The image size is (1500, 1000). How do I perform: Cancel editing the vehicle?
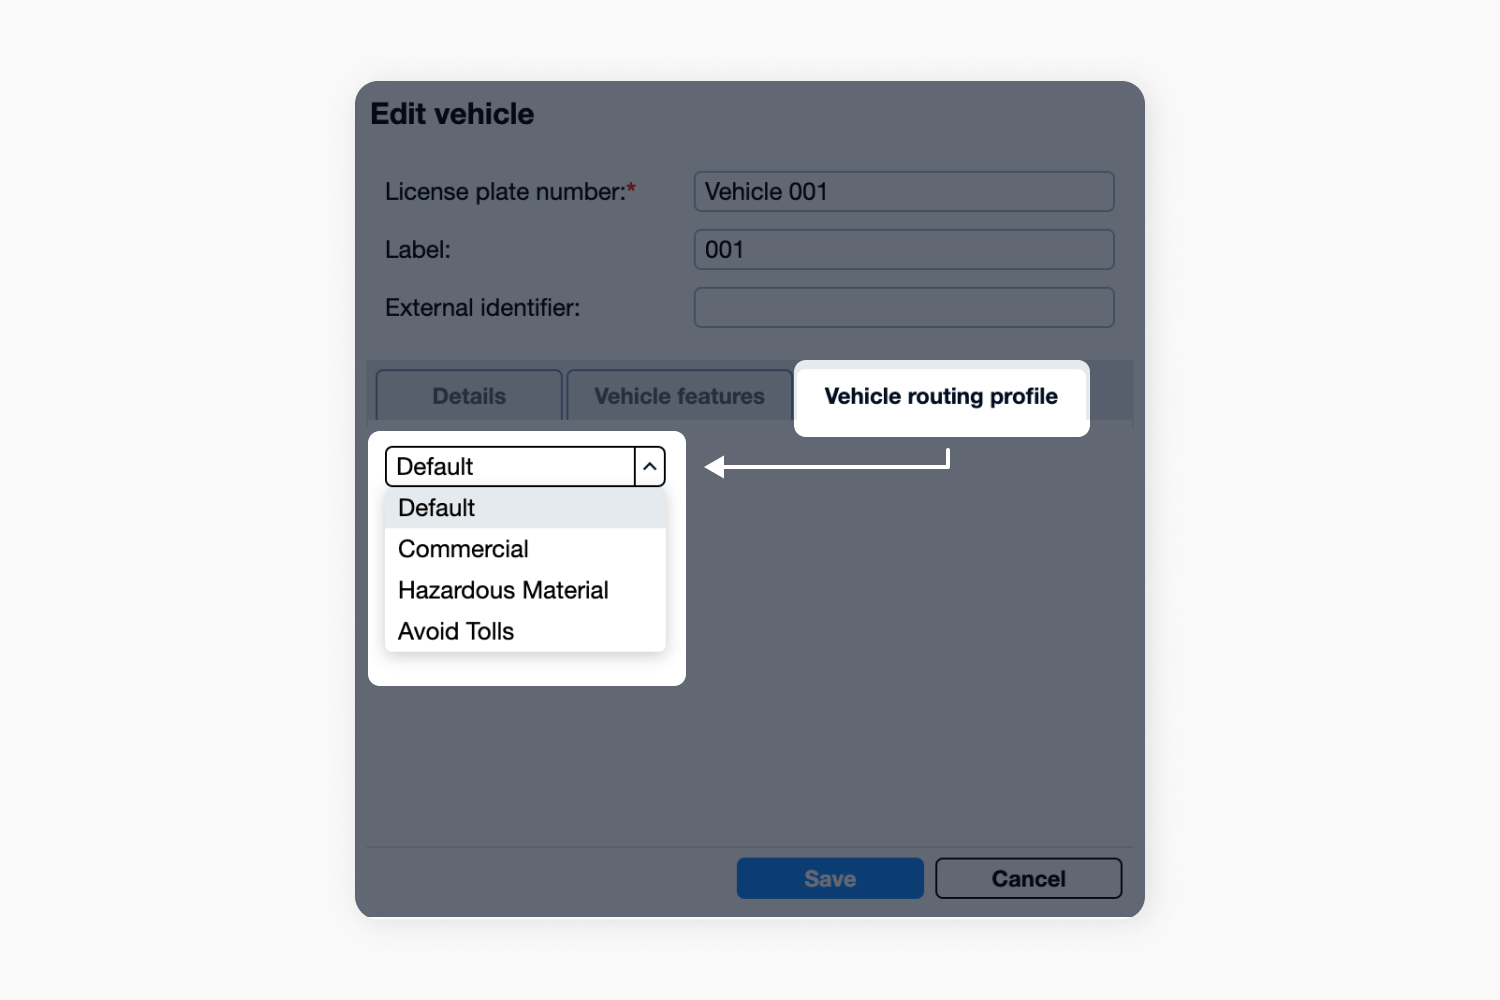click(x=1028, y=878)
